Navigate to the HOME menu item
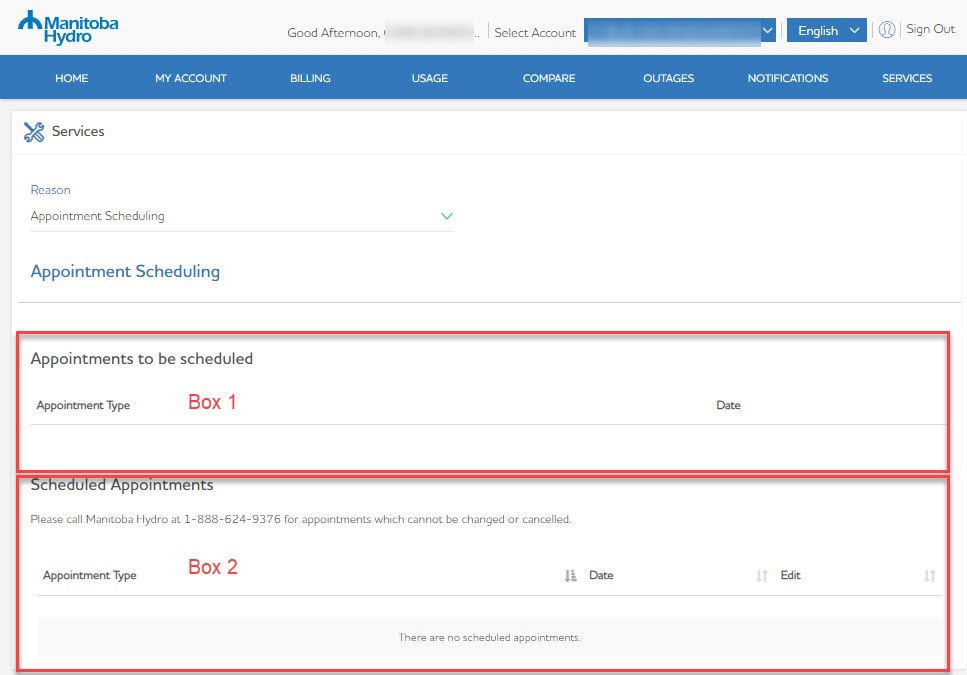 click(x=71, y=78)
